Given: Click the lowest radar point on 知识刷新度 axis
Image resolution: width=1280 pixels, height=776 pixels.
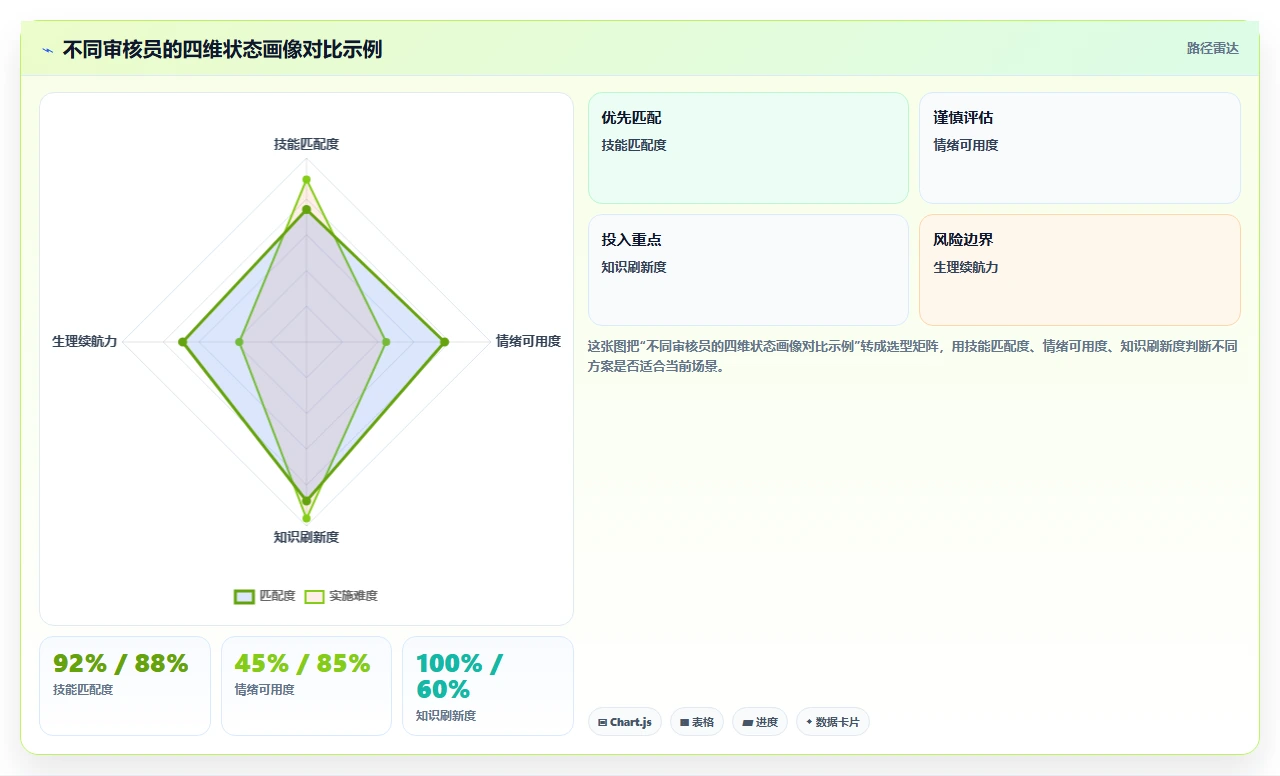Looking at the screenshot, I should click(306, 518).
